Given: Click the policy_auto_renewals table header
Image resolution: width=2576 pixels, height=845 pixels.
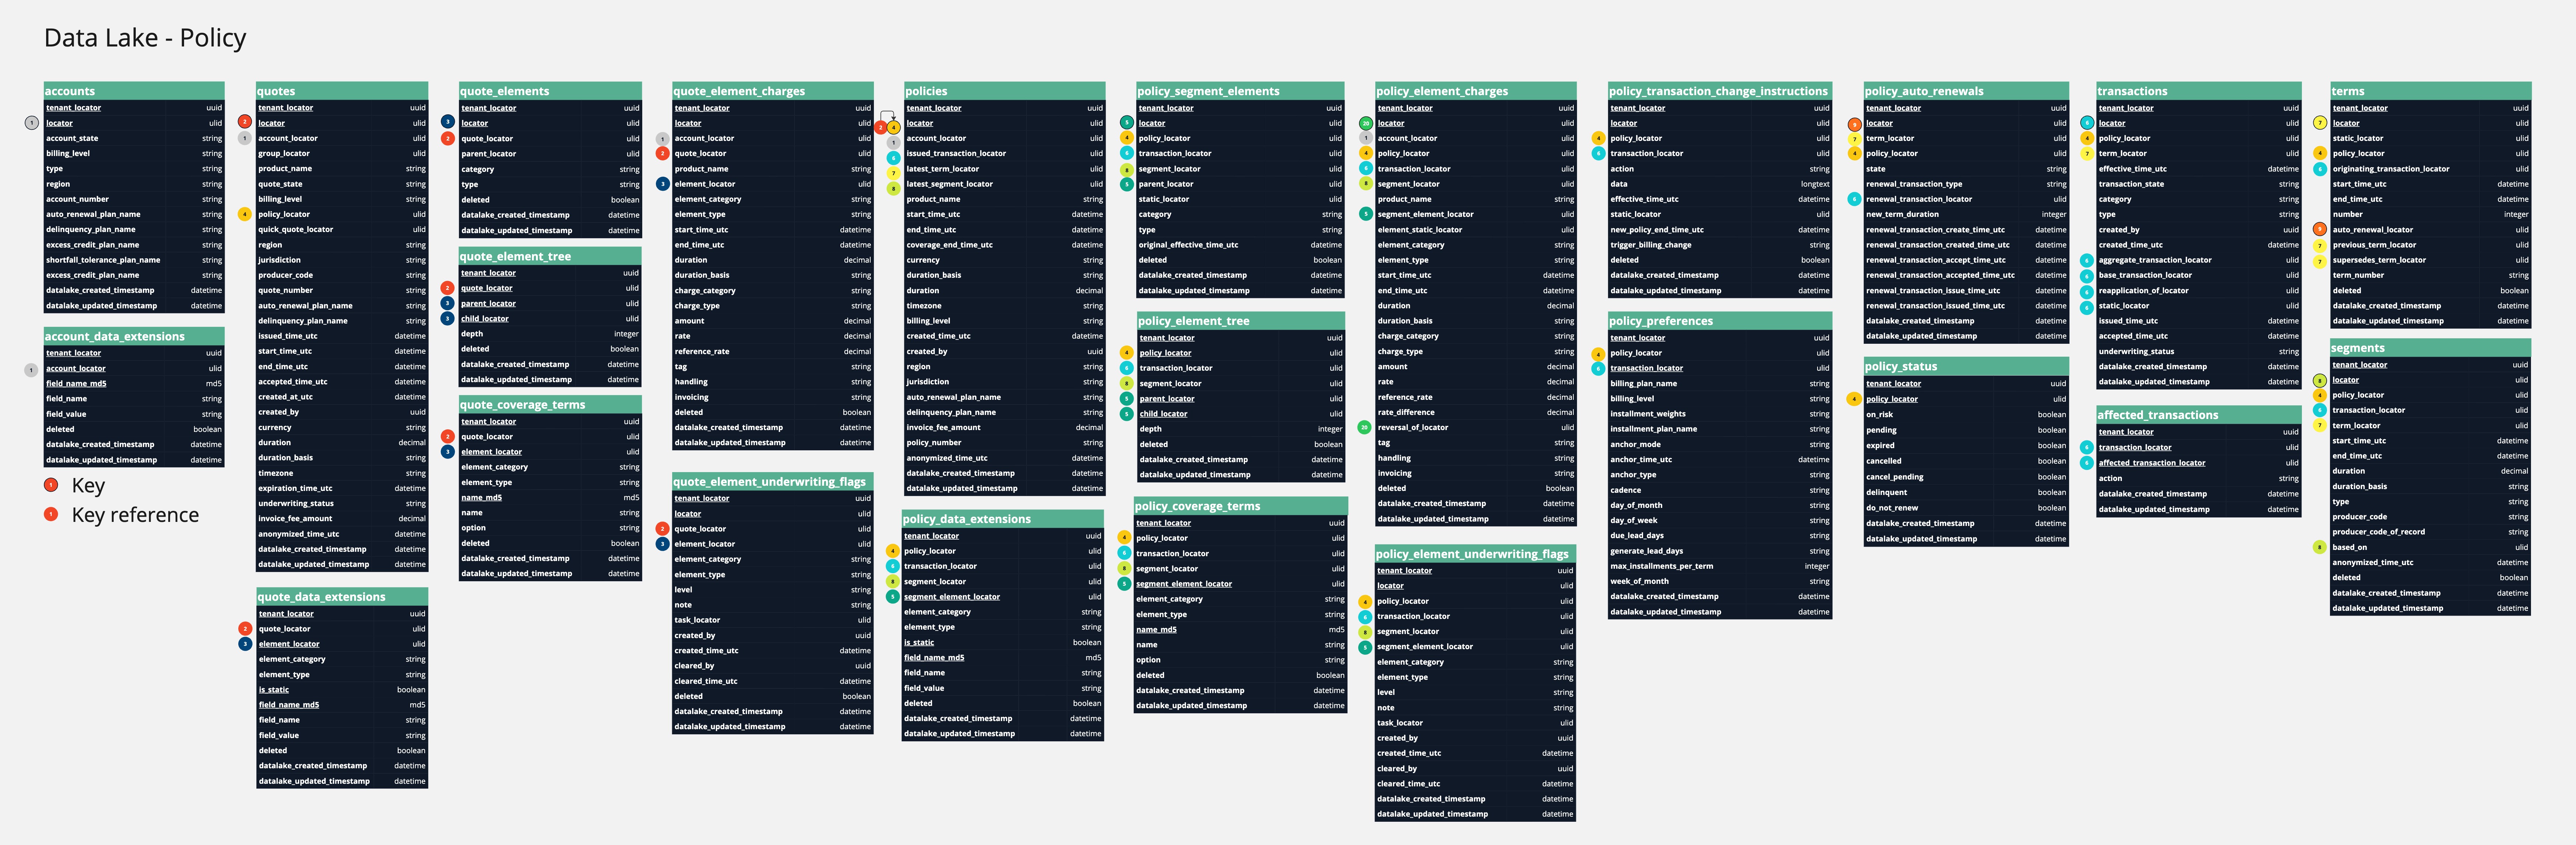Looking at the screenshot, I should point(1966,91).
